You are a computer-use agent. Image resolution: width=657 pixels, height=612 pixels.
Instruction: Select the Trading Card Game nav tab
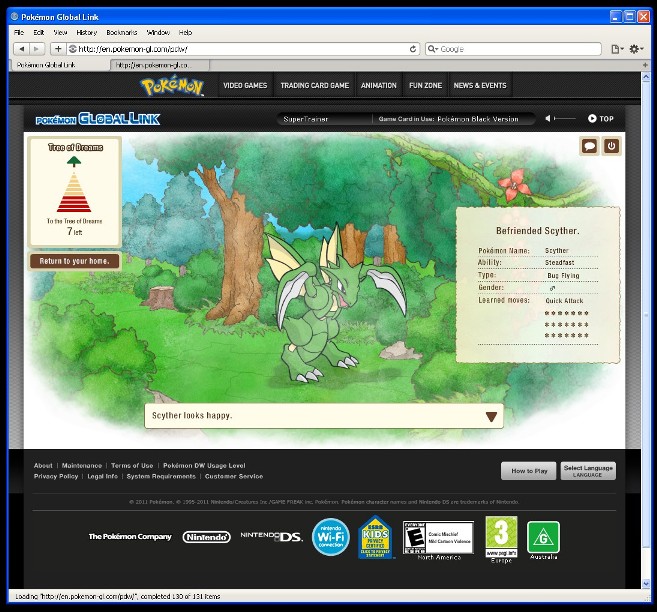(314, 86)
